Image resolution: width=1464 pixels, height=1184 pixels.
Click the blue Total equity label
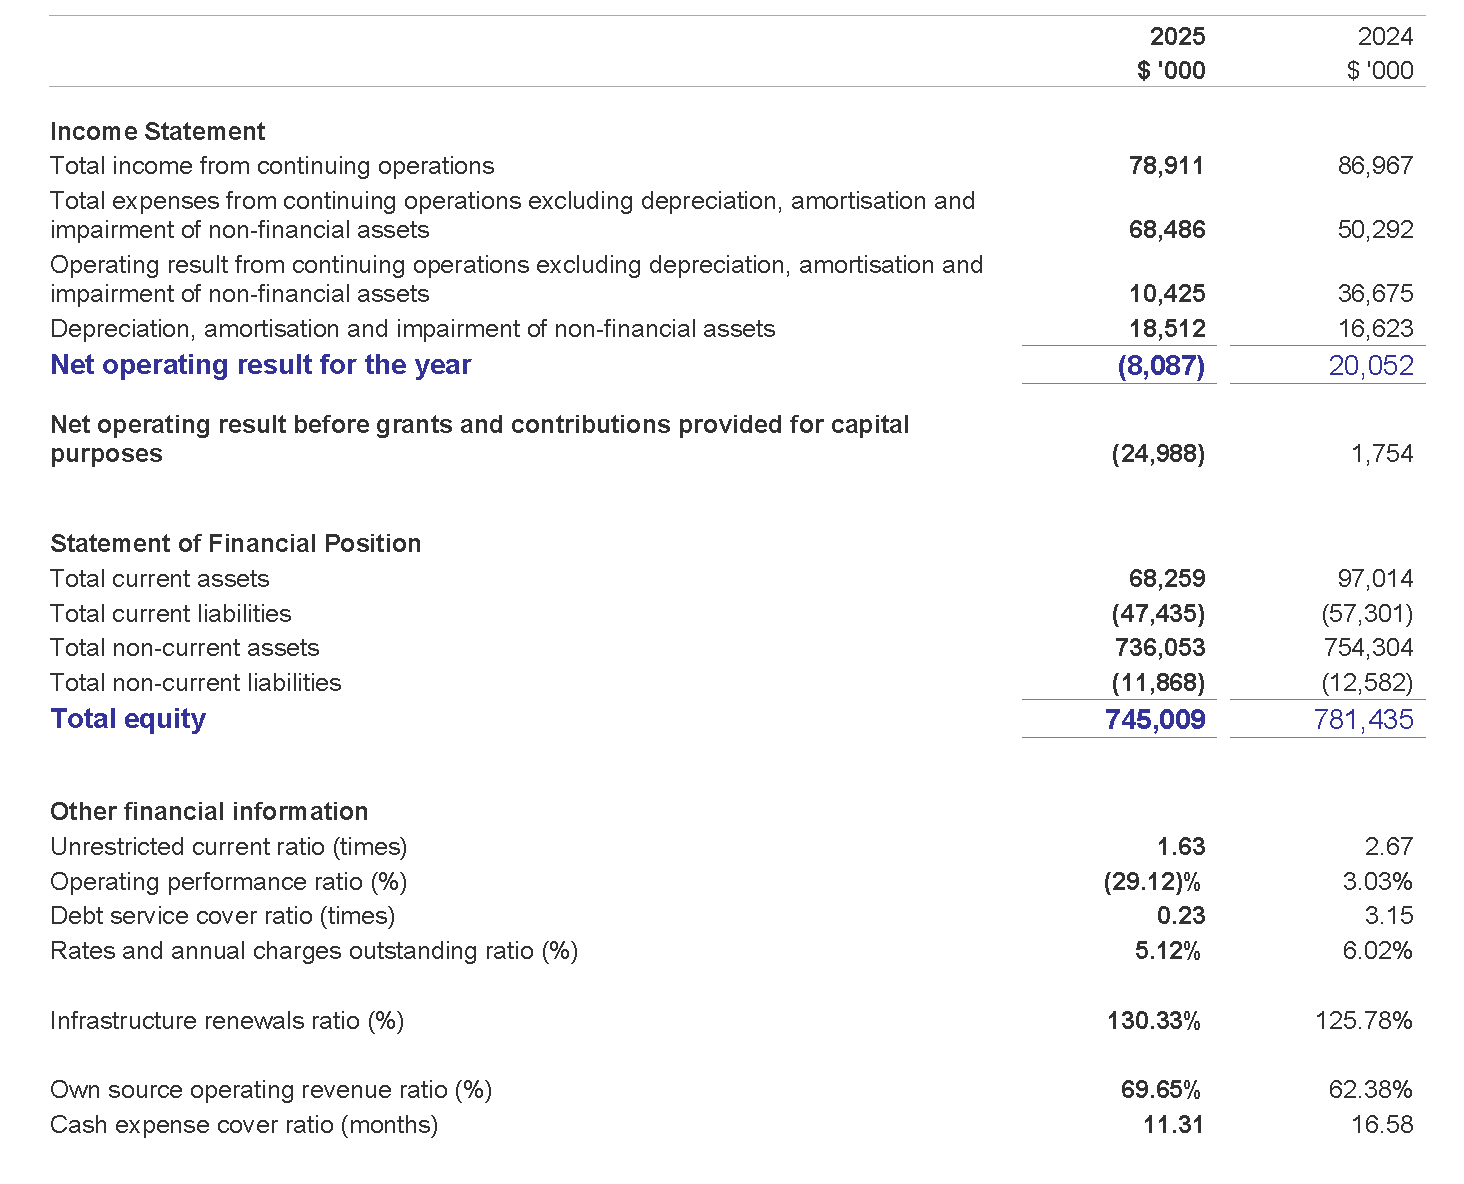[128, 719]
